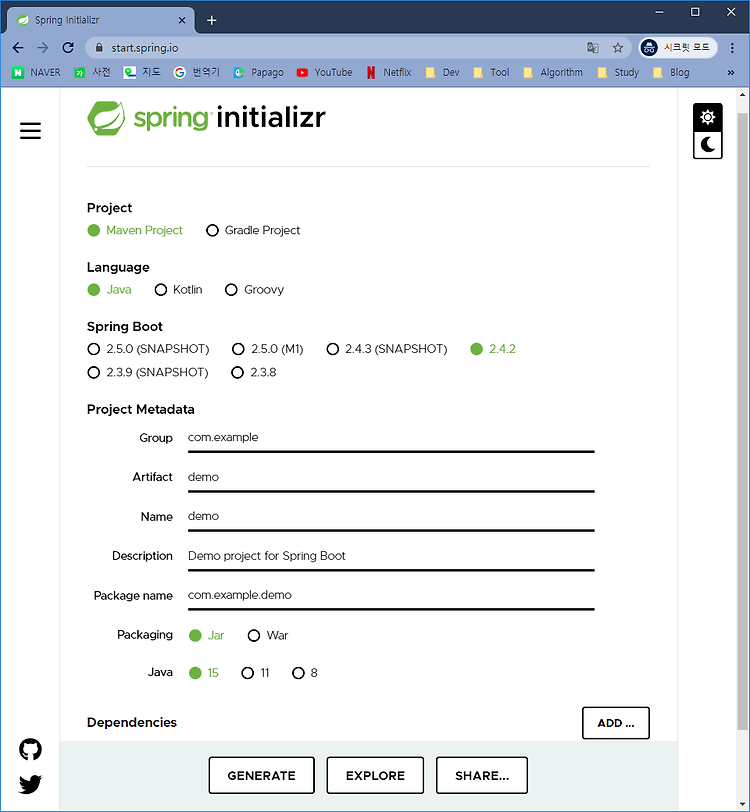Click the site lock icon
Screen dimensions: 750x812
coord(99,48)
